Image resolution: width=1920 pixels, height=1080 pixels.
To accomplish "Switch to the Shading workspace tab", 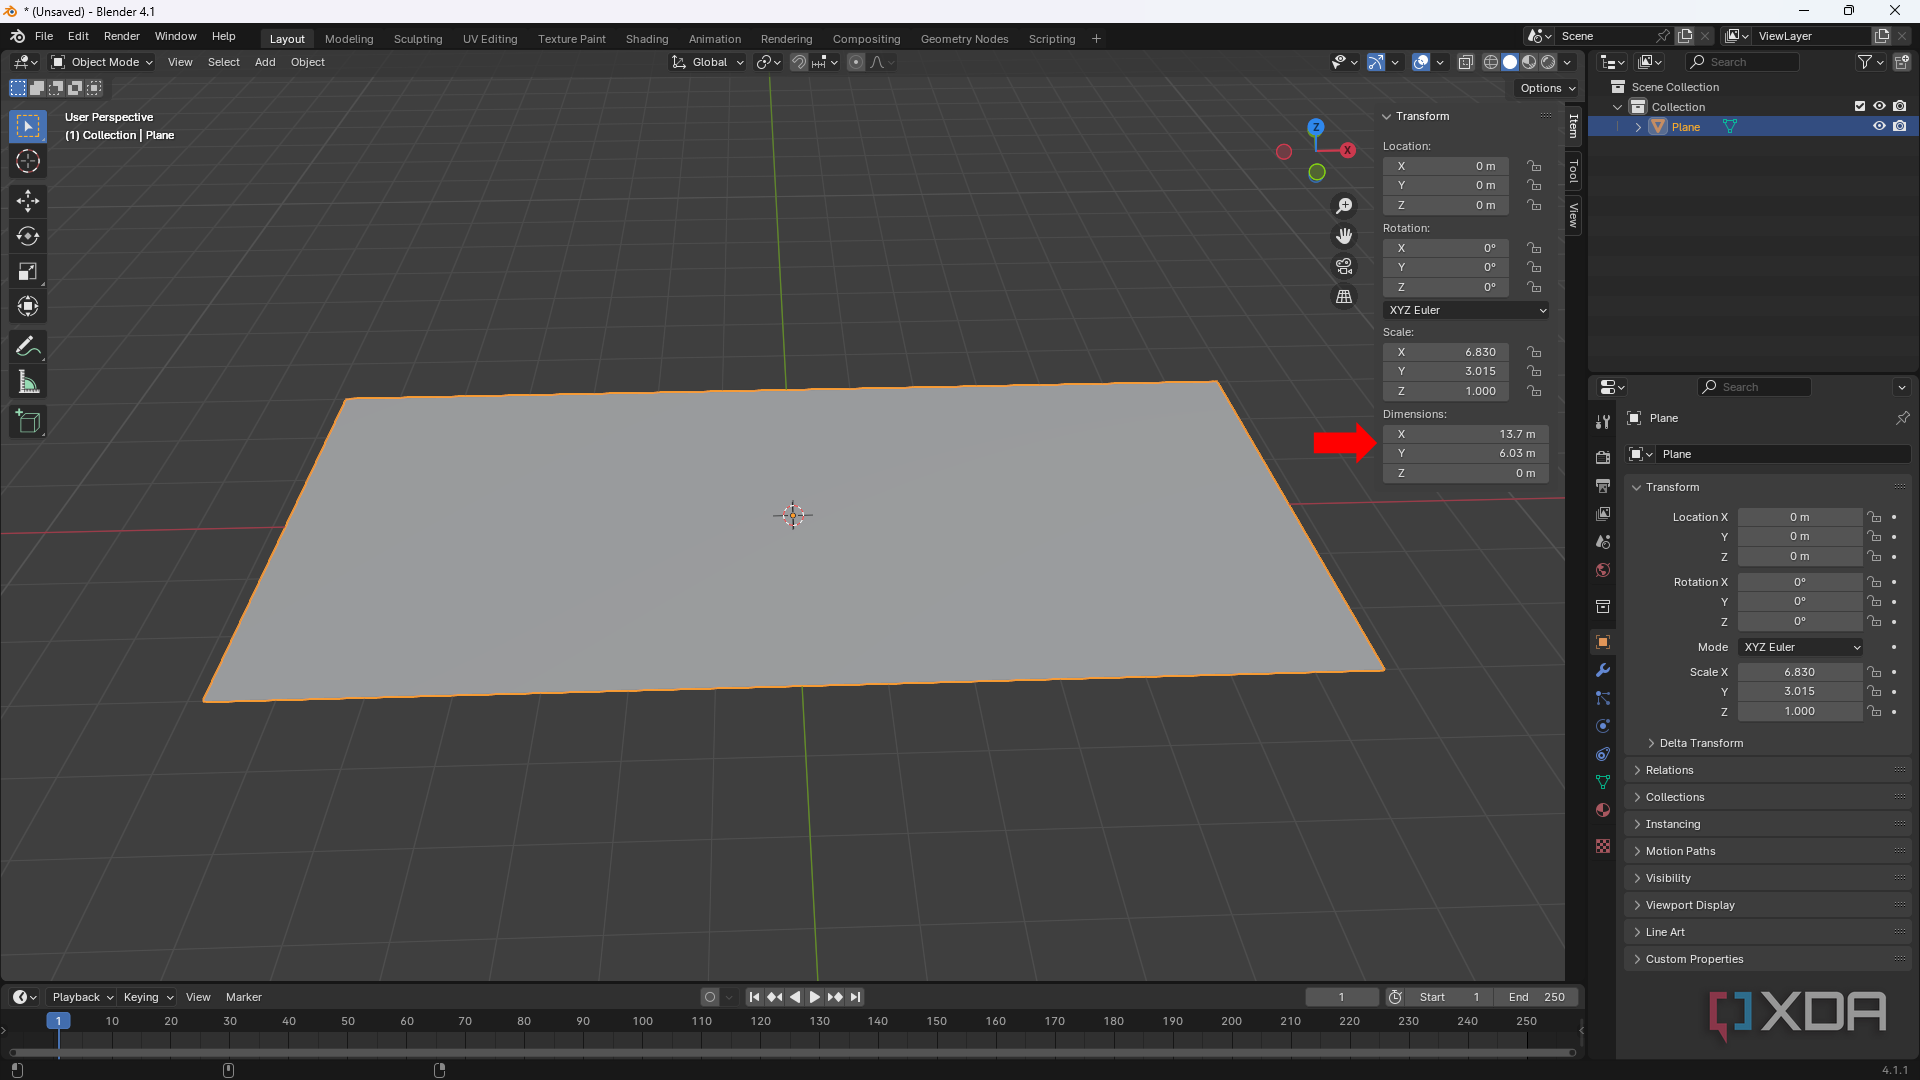I will click(x=647, y=38).
